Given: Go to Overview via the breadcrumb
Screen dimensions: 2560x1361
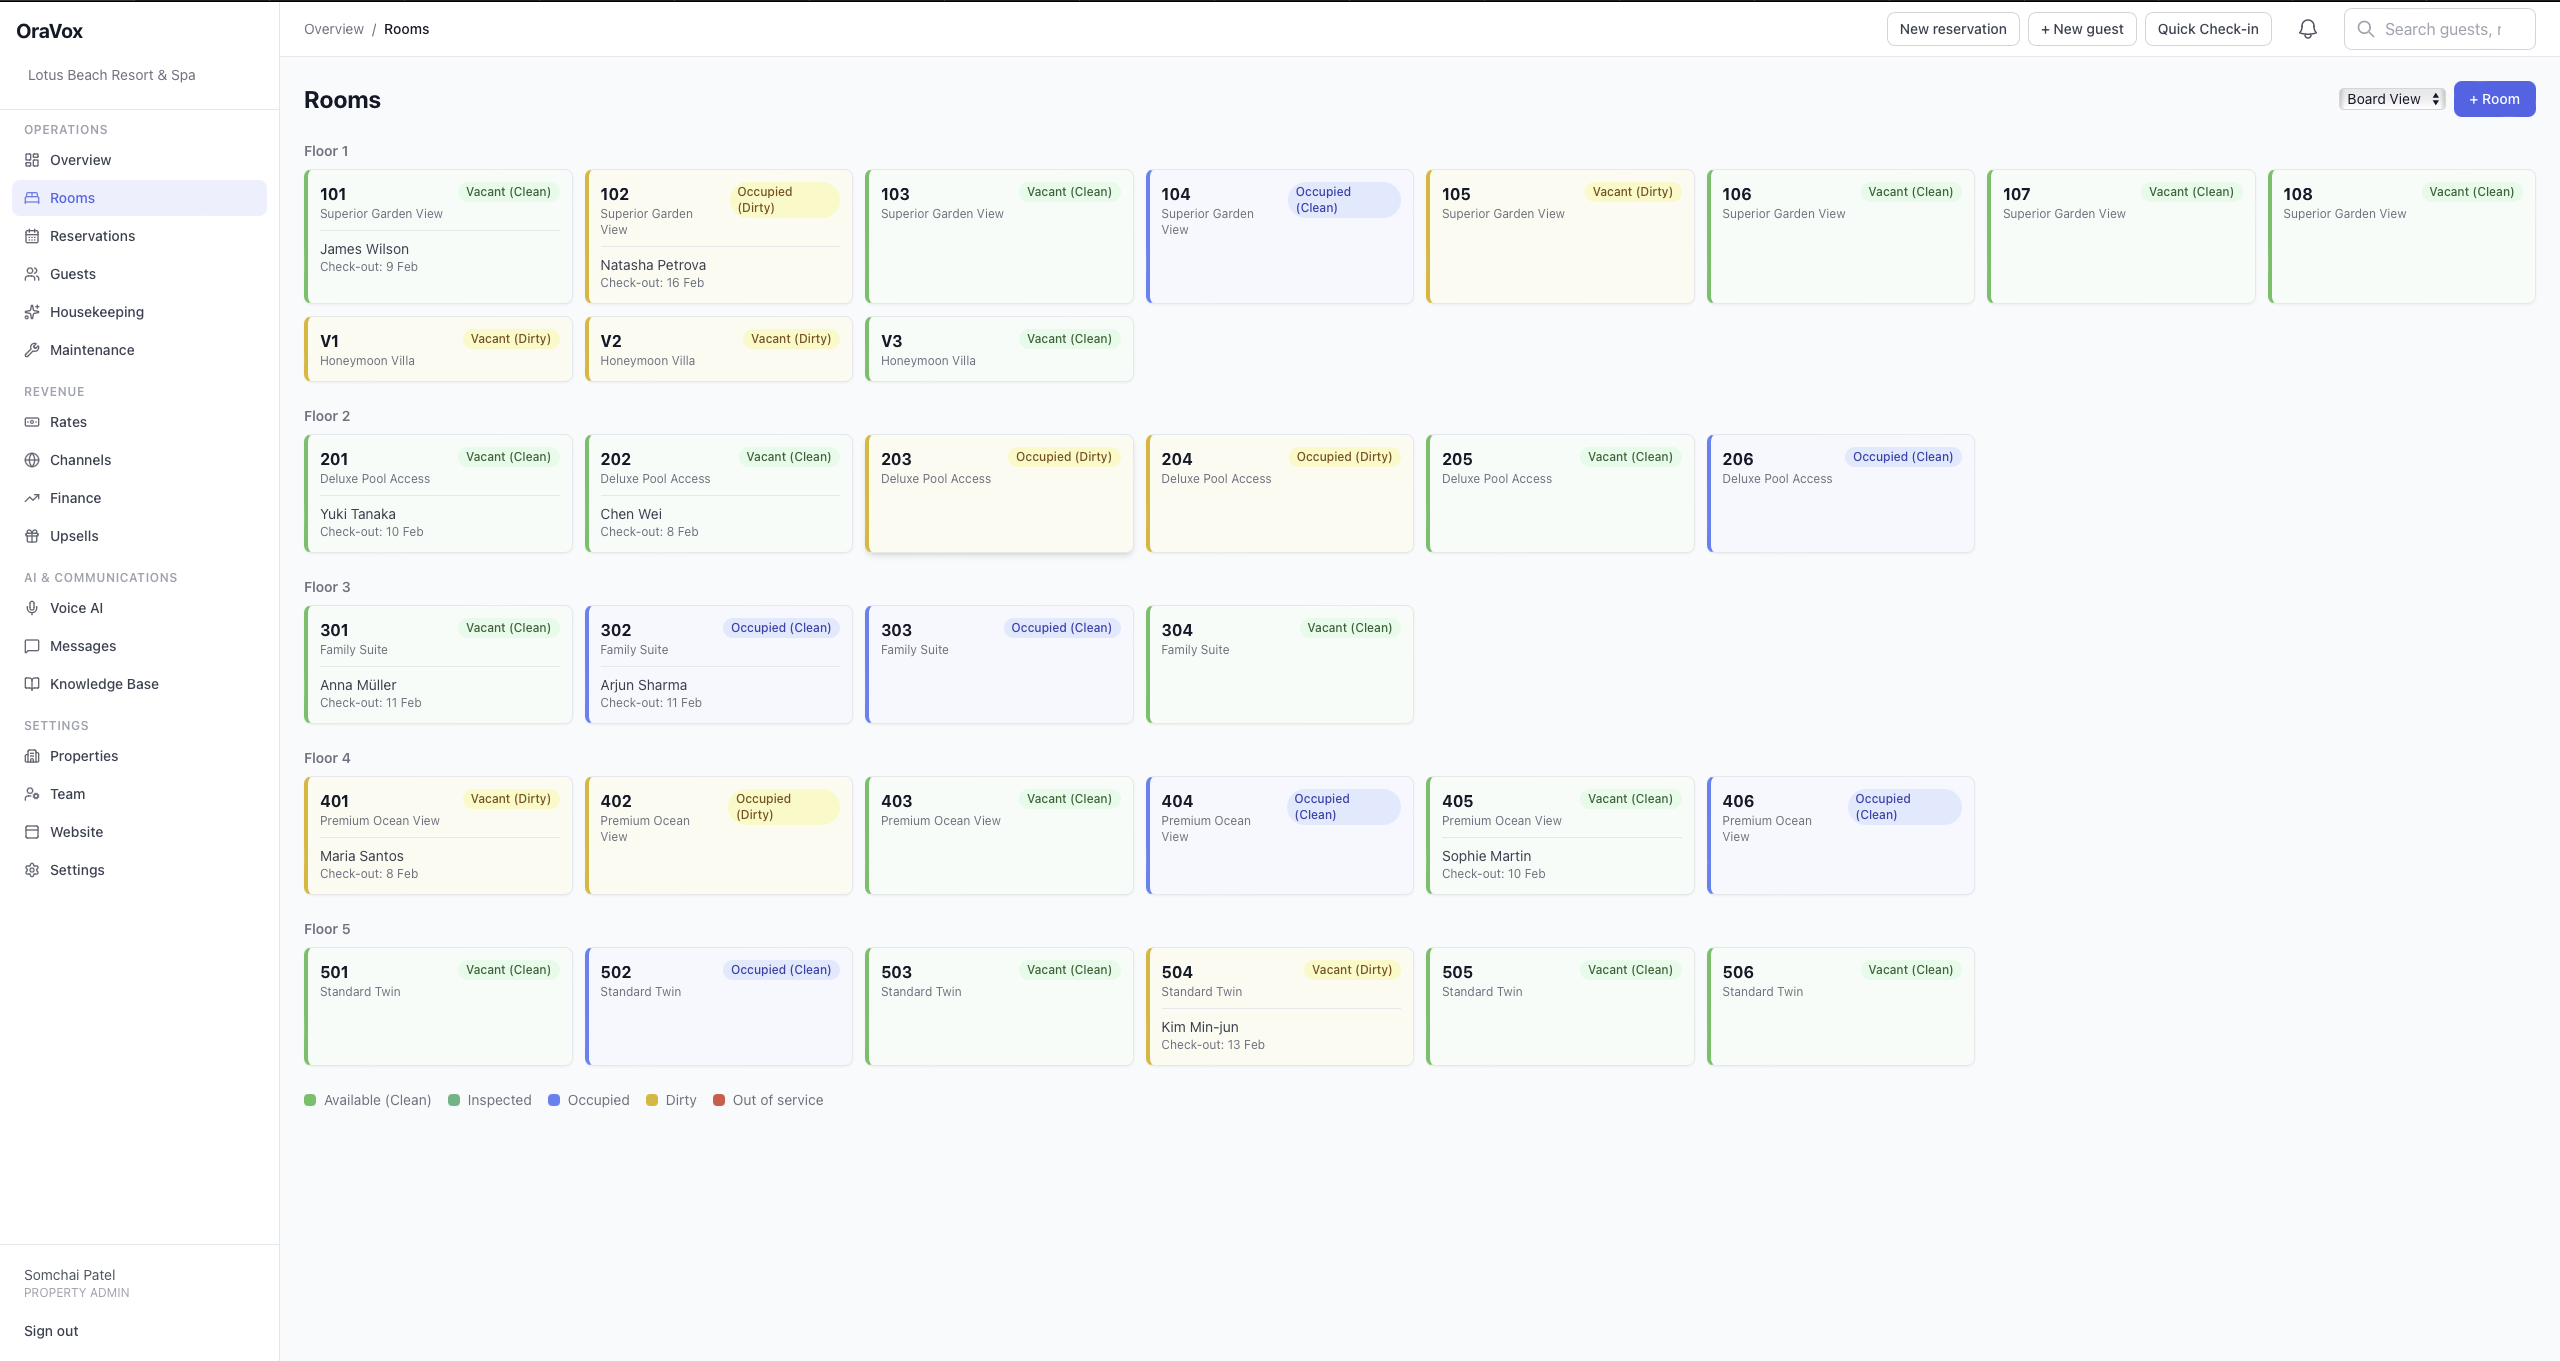Looking at the screenshot, I should click(333, 29).
